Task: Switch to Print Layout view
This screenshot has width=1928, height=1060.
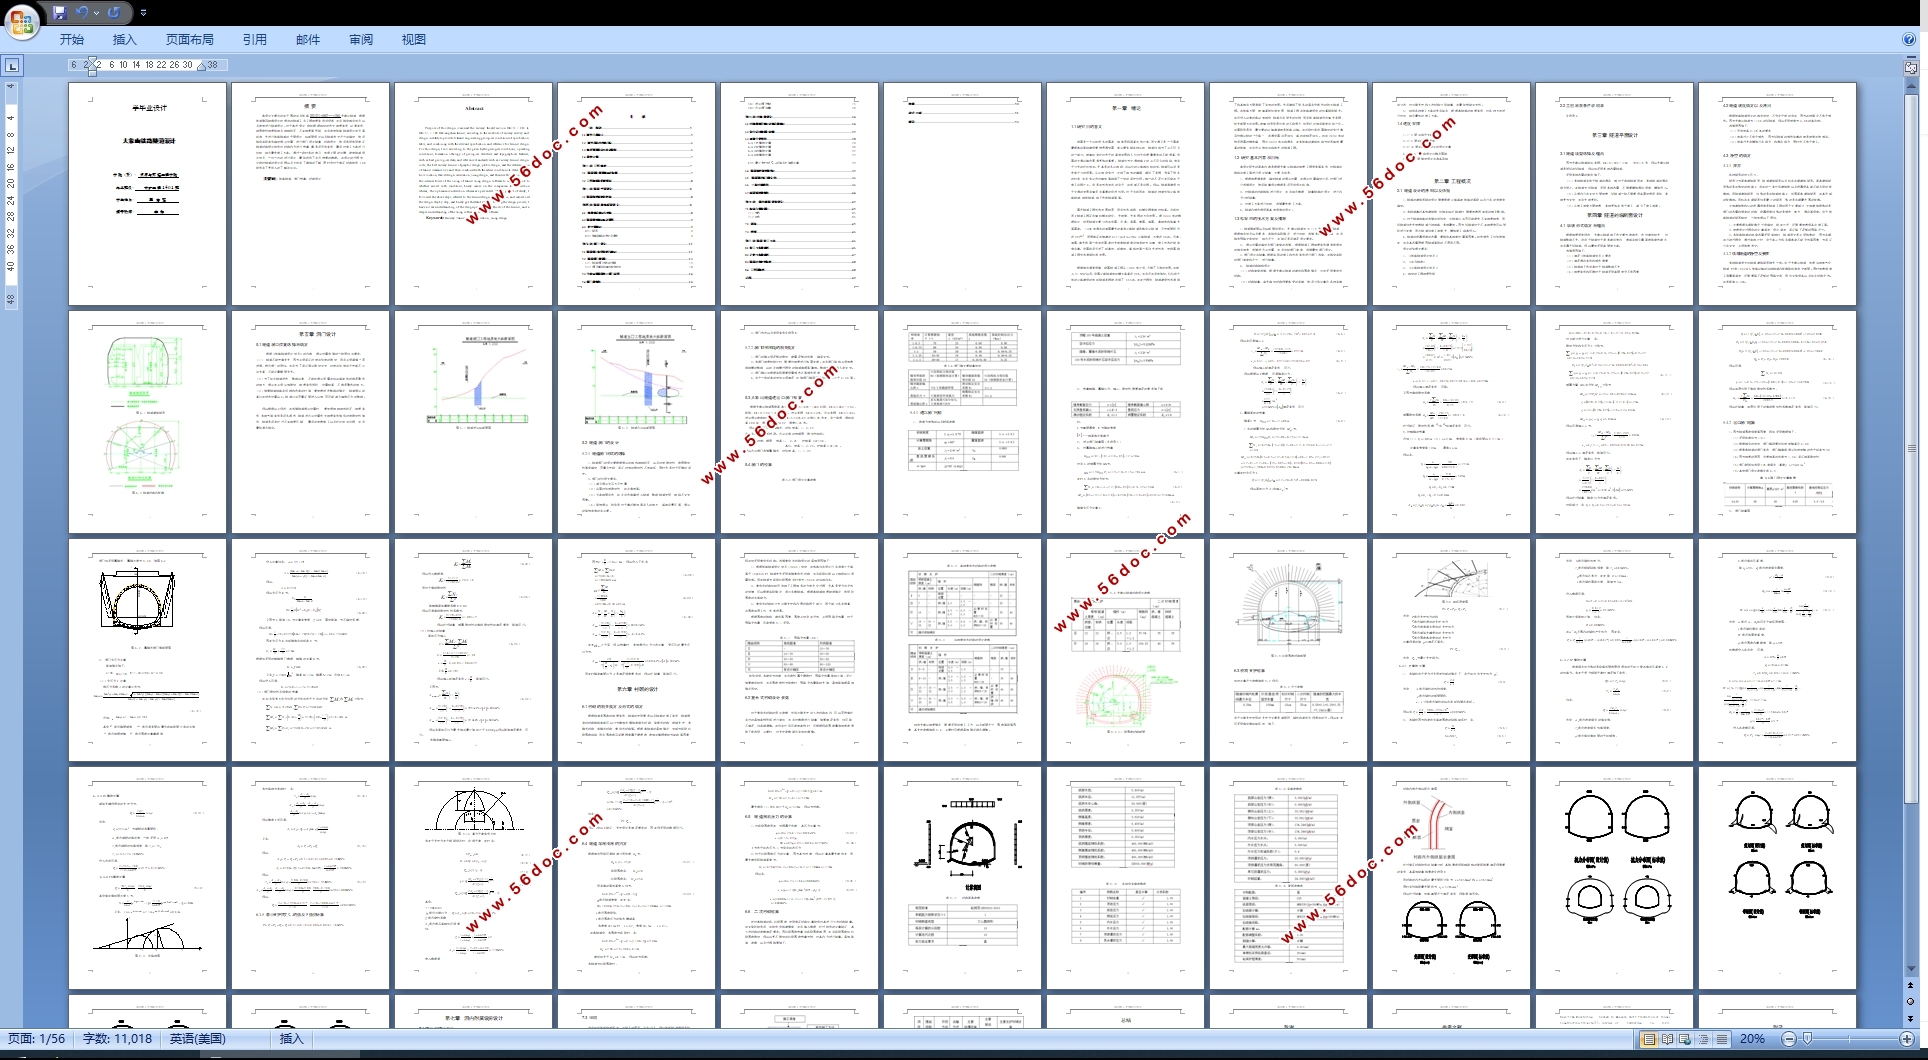Action: (1649, 1040)
